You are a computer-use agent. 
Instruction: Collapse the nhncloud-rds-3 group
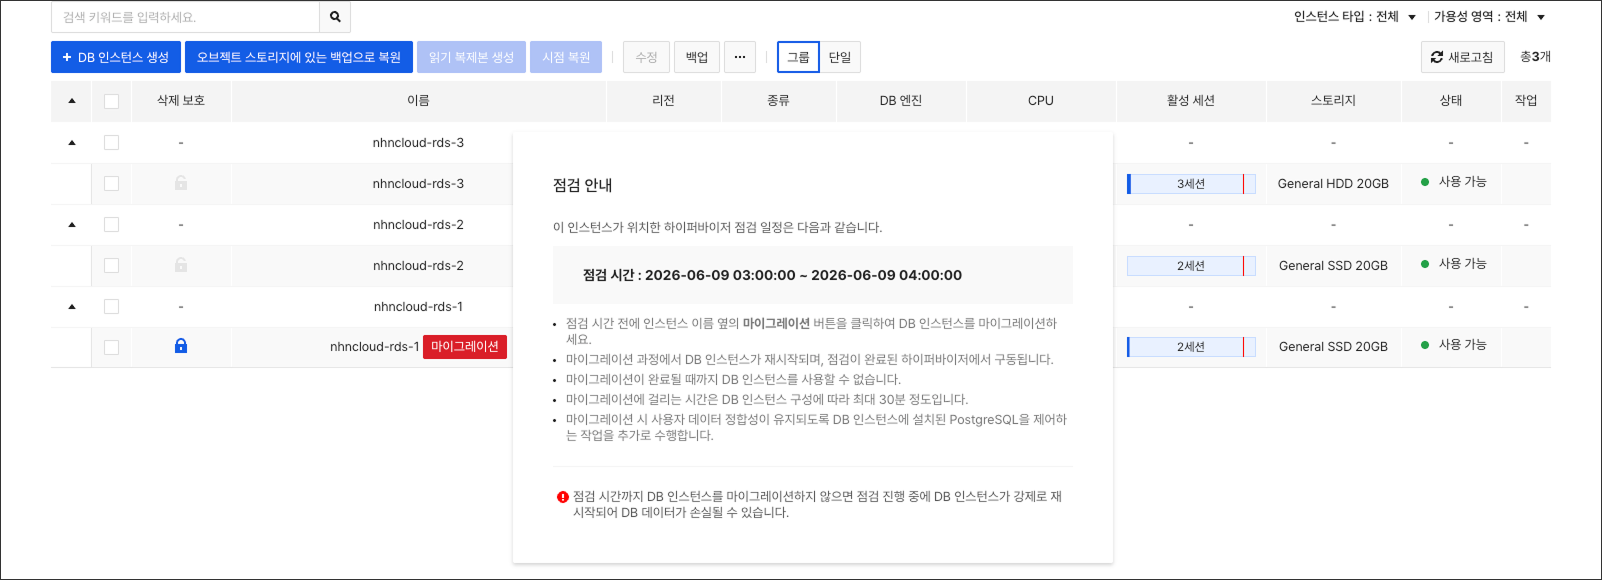[72, 143]
